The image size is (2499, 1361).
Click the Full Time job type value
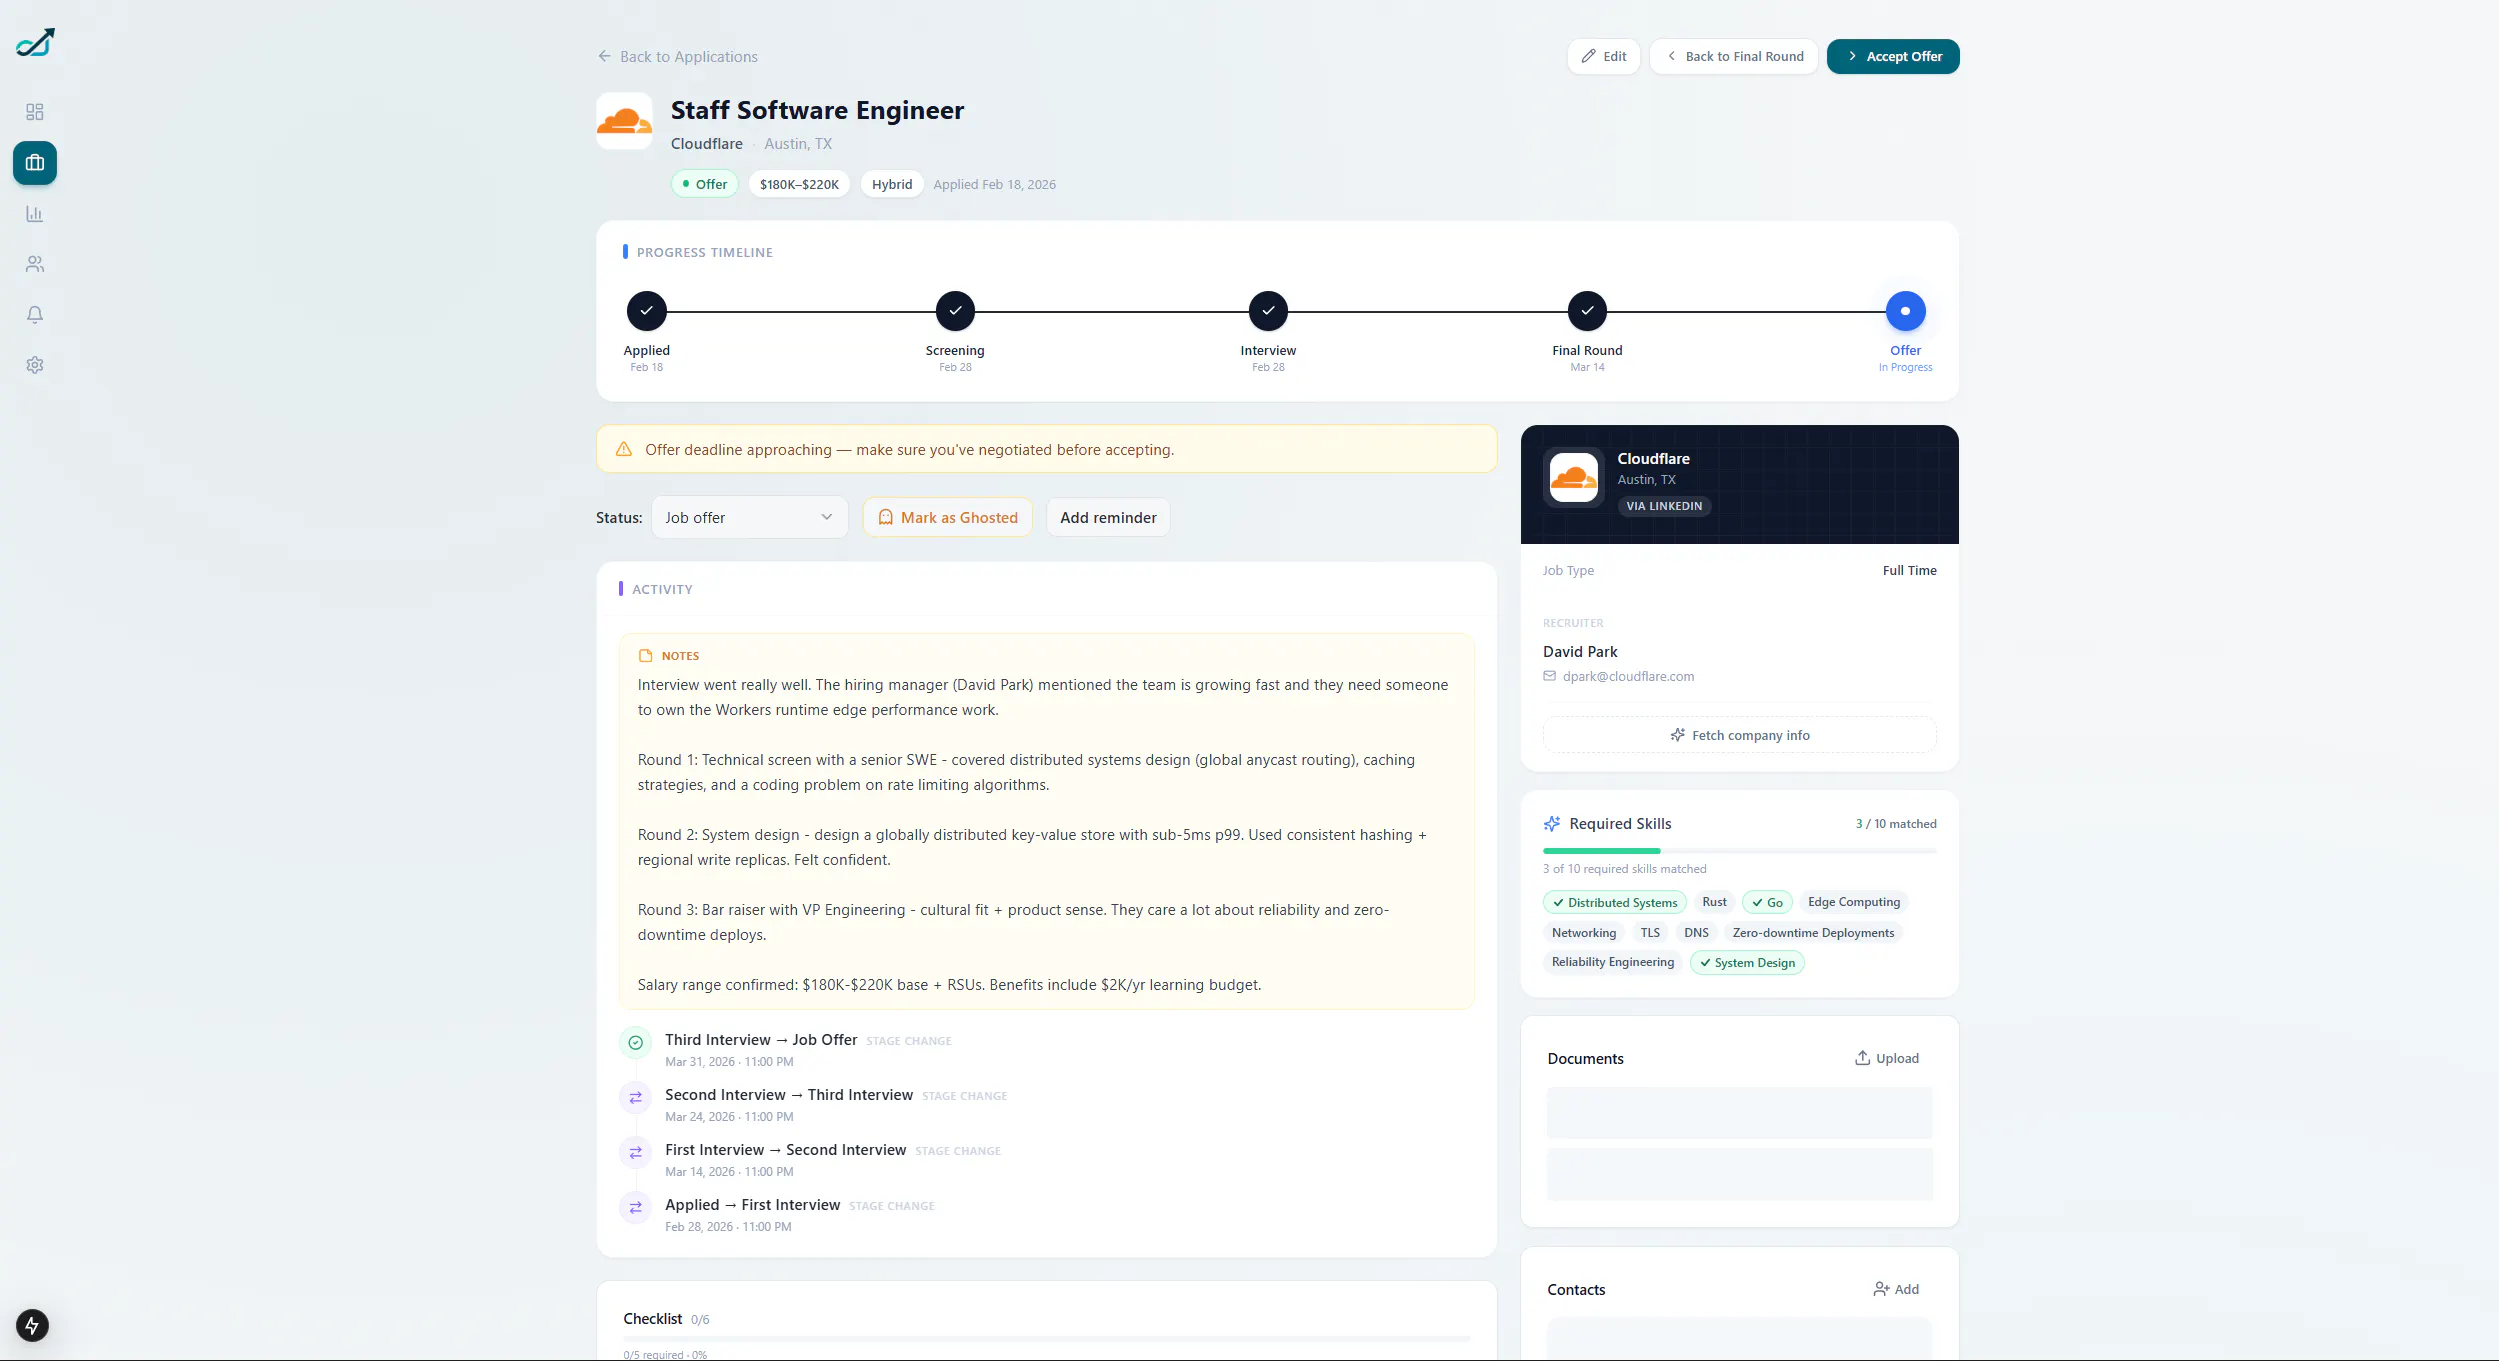[1909, 571]
